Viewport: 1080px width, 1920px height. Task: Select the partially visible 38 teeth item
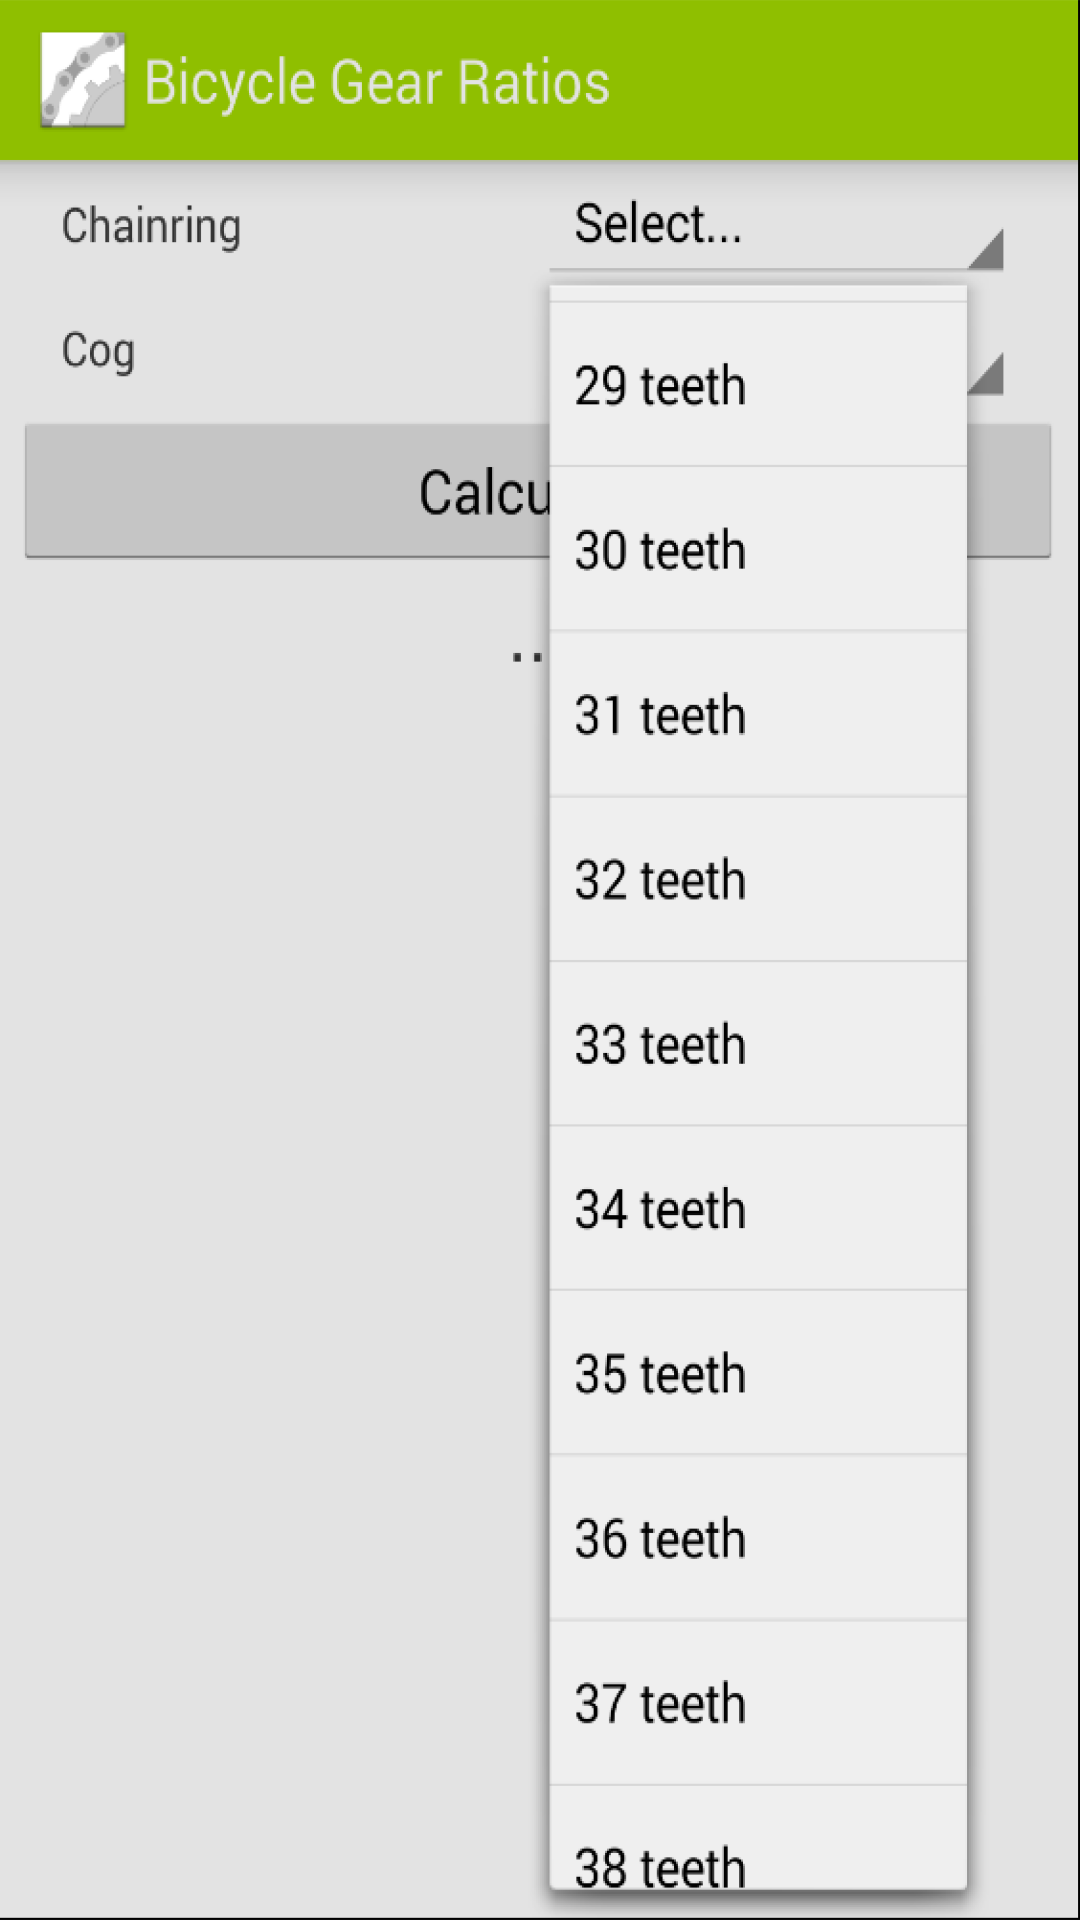coord(758,1838)
